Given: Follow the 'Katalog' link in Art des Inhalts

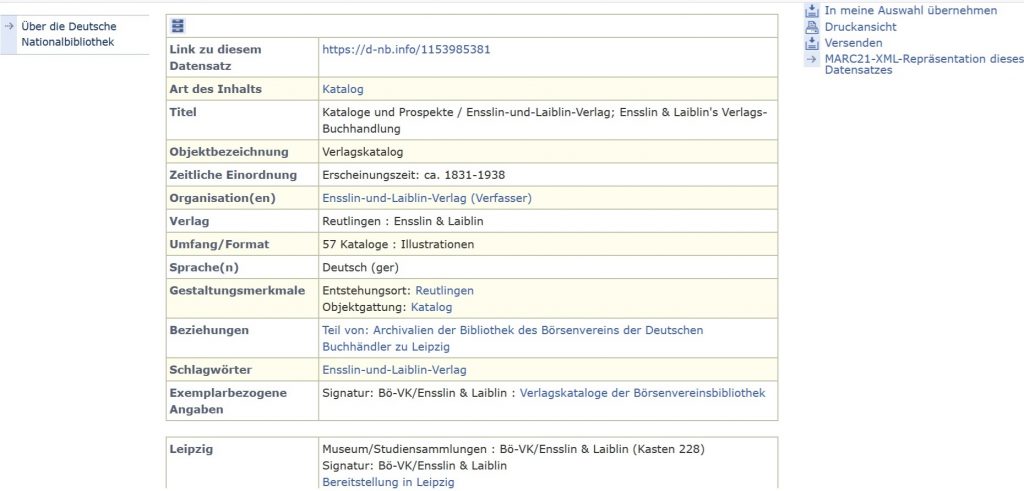Looking at the screenshot, I should tap(342, 89).
